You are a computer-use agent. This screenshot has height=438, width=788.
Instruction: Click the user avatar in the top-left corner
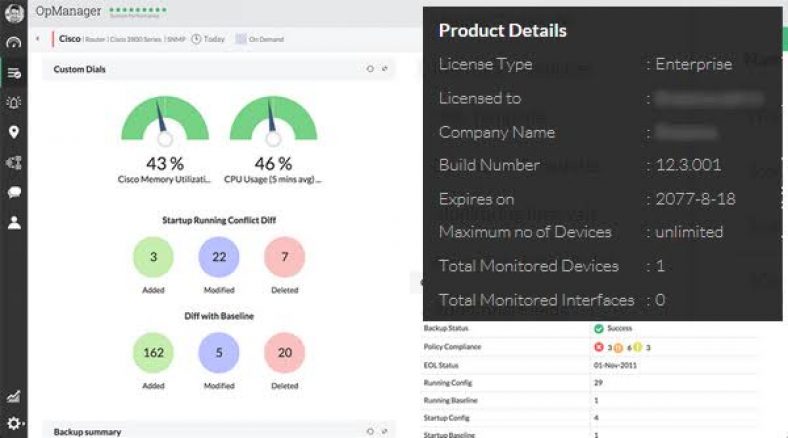click(14, 15)
